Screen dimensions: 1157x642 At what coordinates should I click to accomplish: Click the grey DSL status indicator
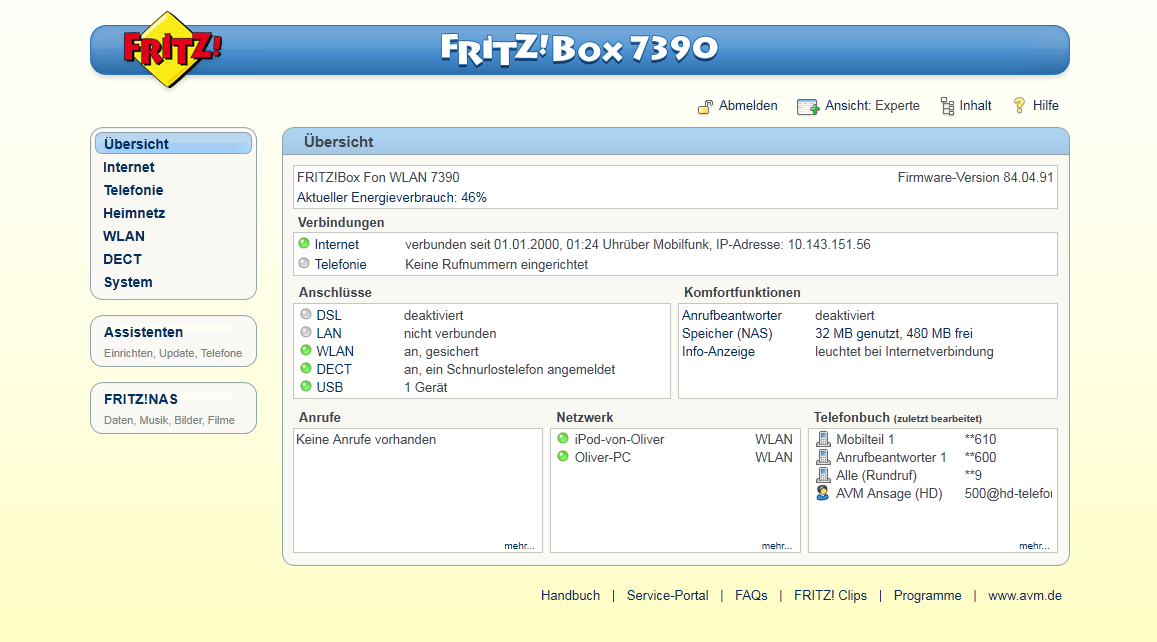[x=305, y=314]
